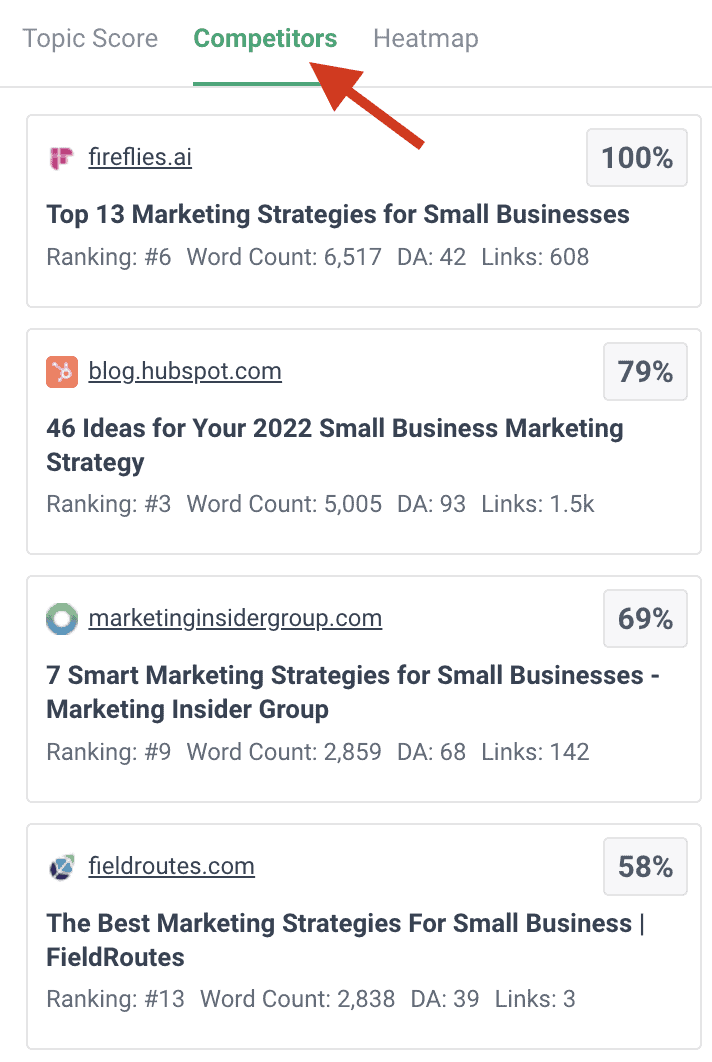Click the fireflies.ai favicon icon
The image size is (712, 1062).
pos(62,158)
